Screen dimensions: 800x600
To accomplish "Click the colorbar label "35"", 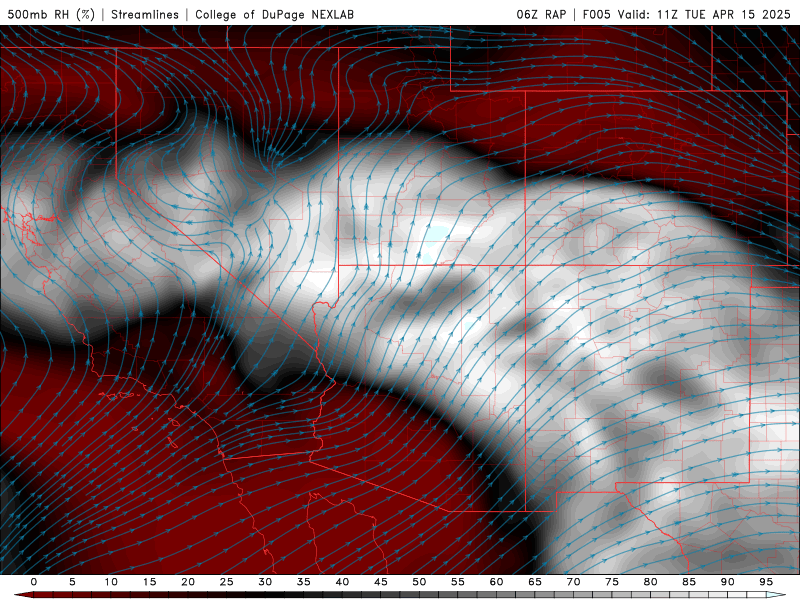I will (304, 582).
